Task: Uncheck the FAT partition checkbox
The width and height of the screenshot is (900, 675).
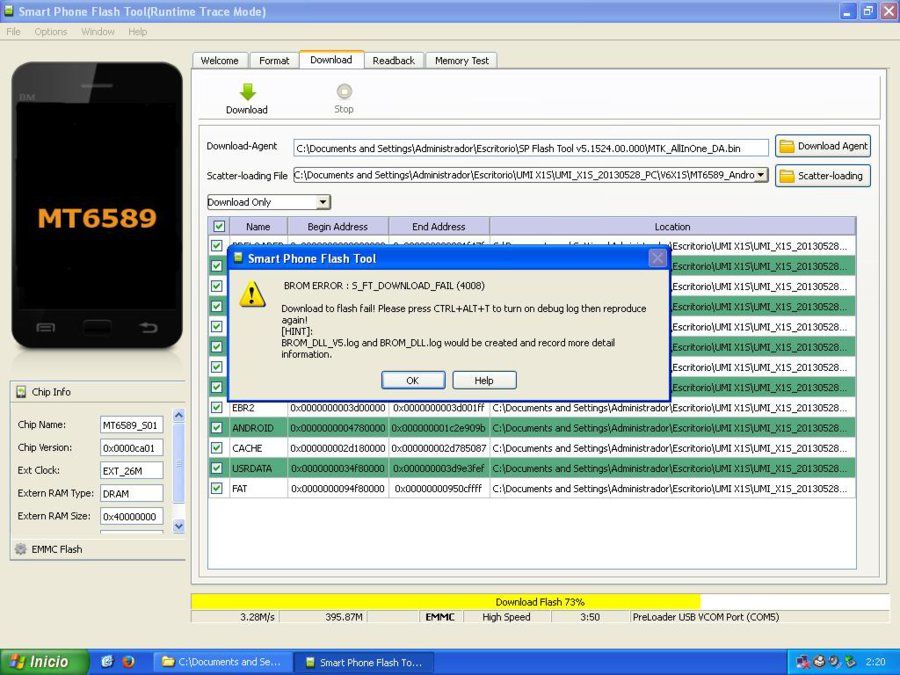Action: pos(216,488)
